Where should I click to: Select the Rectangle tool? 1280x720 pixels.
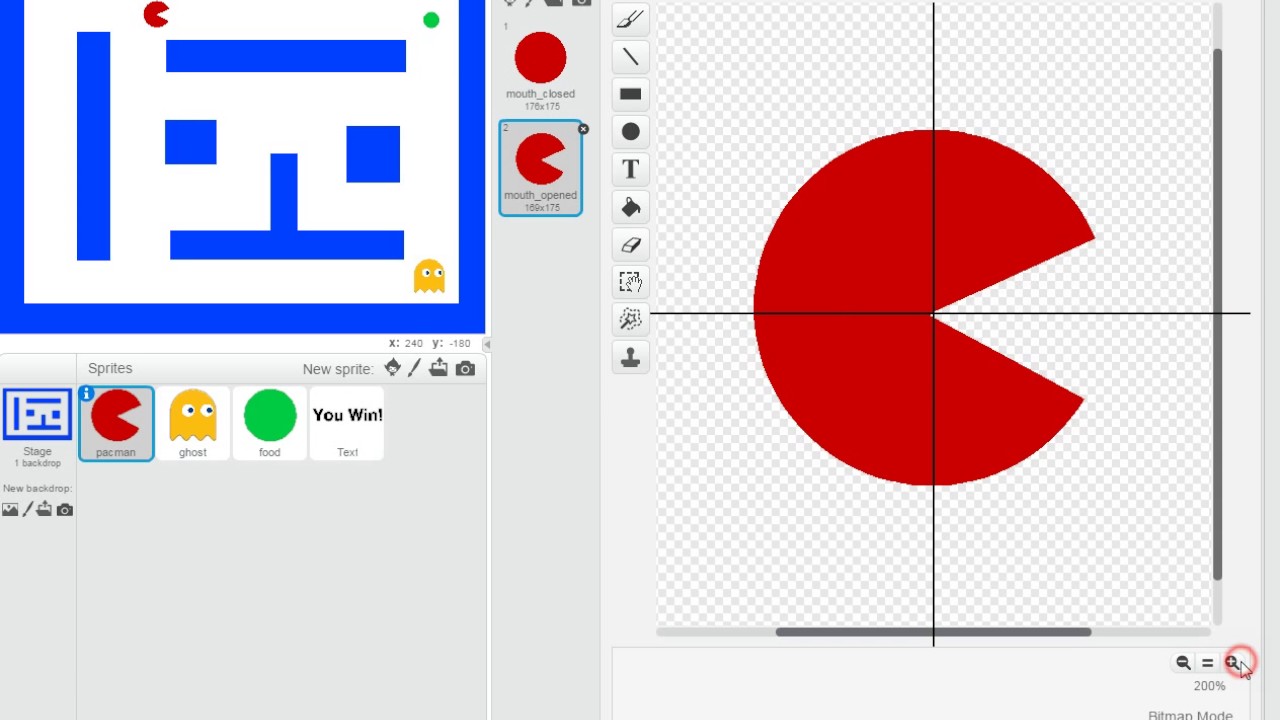click(x=630, y=94)
